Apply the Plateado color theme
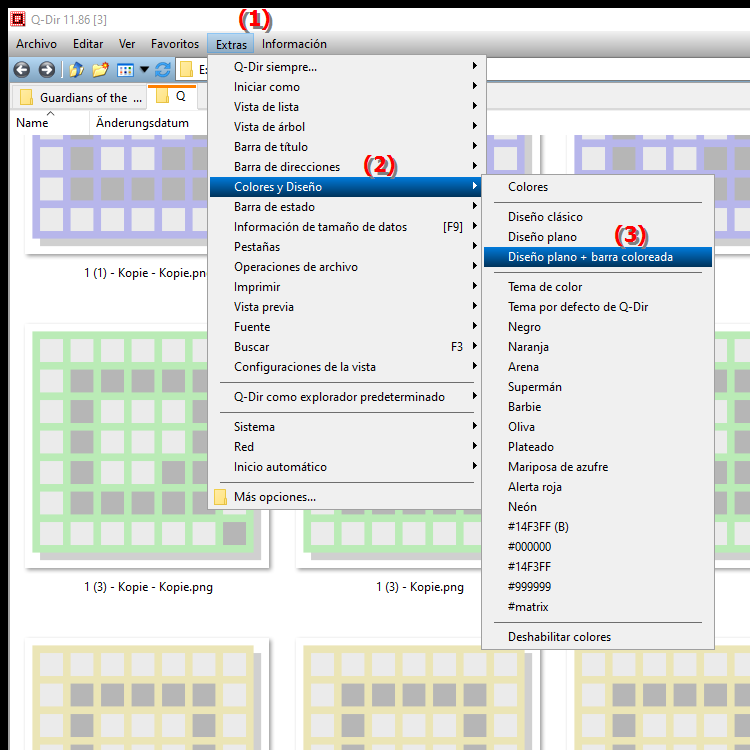Viewport: 750px width, 750px height. 598,447
